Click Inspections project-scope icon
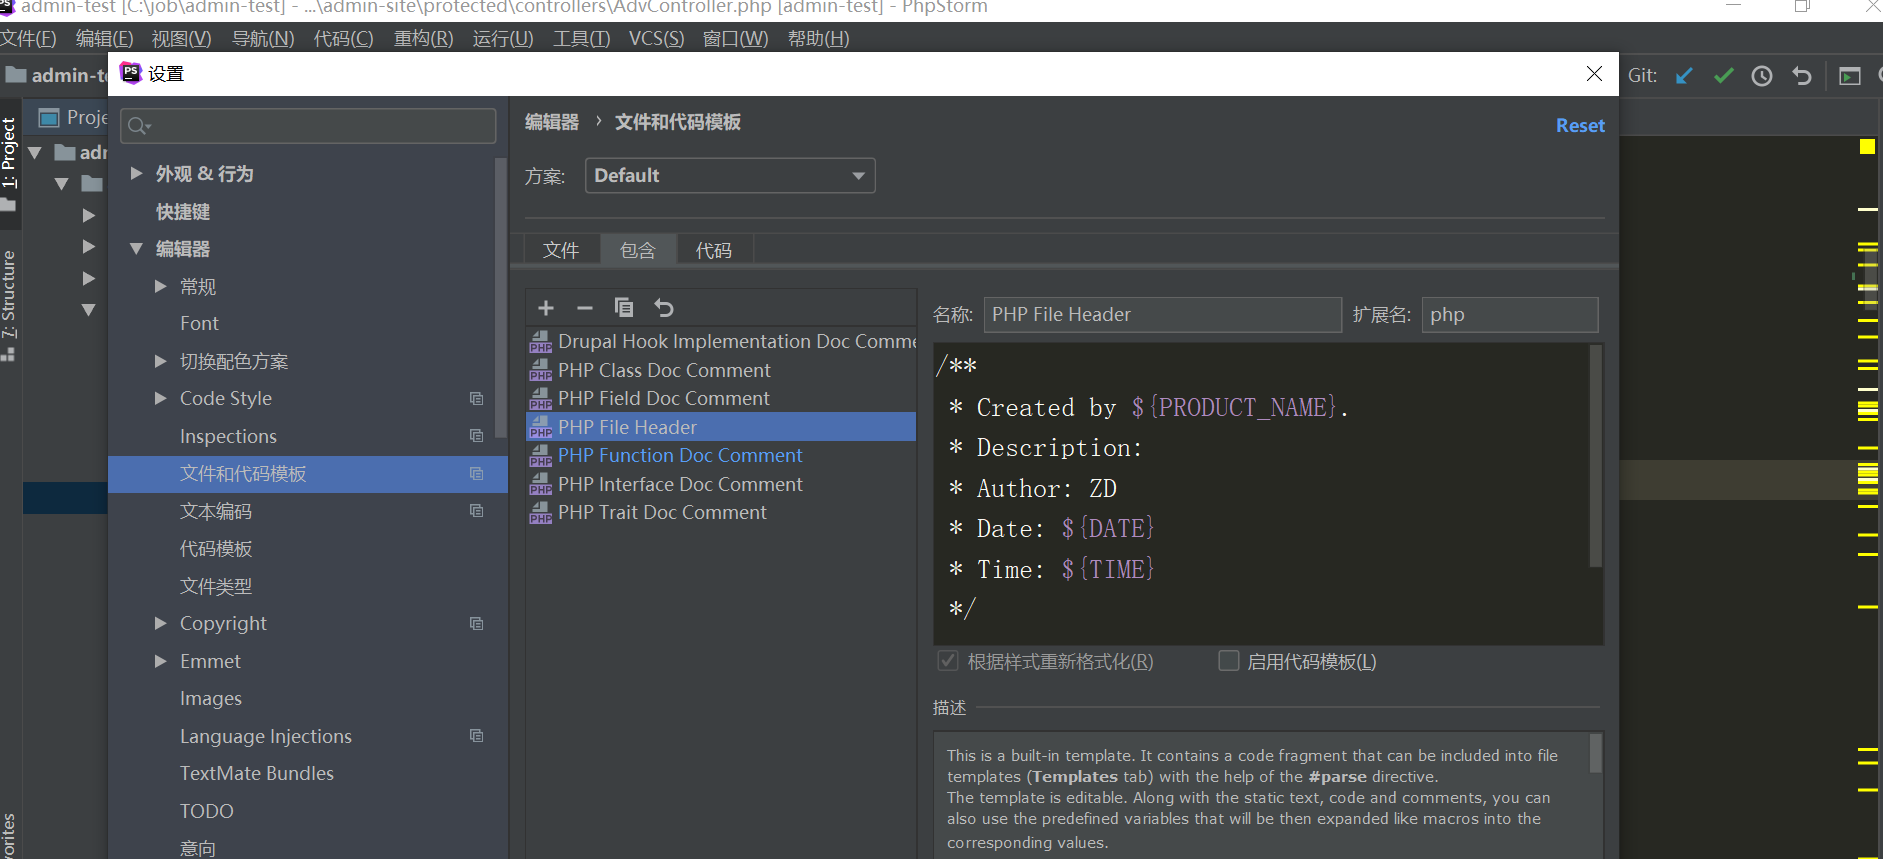The height and width of the screenshot is (859, 1883). pos(477,436)
